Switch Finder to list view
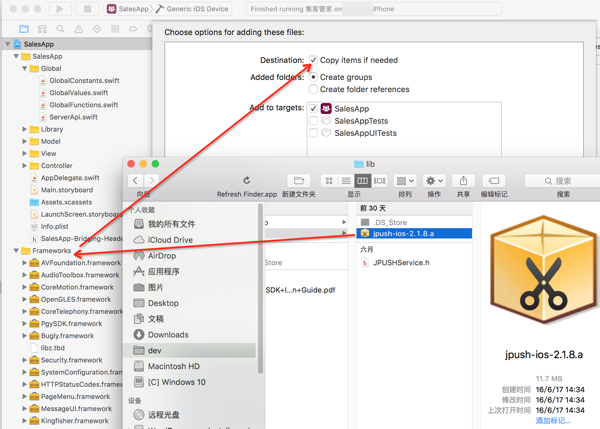This screenshot has width=600, height=429. (x=346, y=180)
